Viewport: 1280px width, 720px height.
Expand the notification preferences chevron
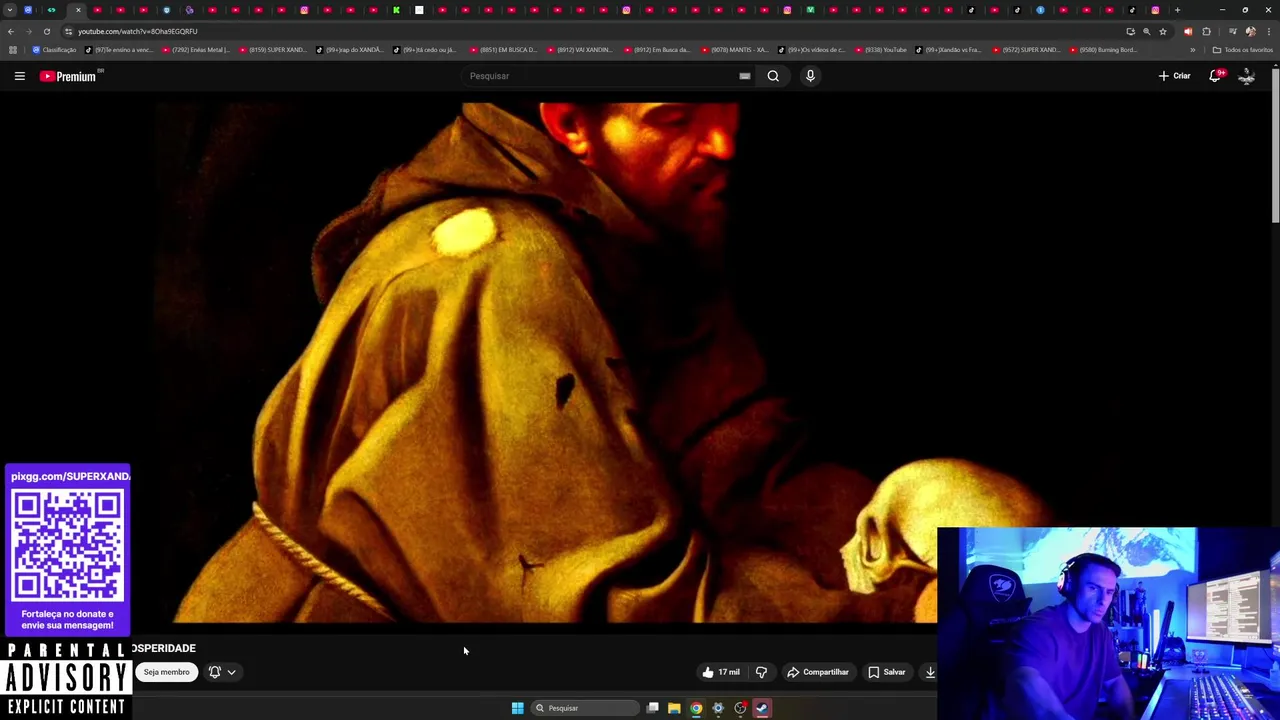[231, 672]
